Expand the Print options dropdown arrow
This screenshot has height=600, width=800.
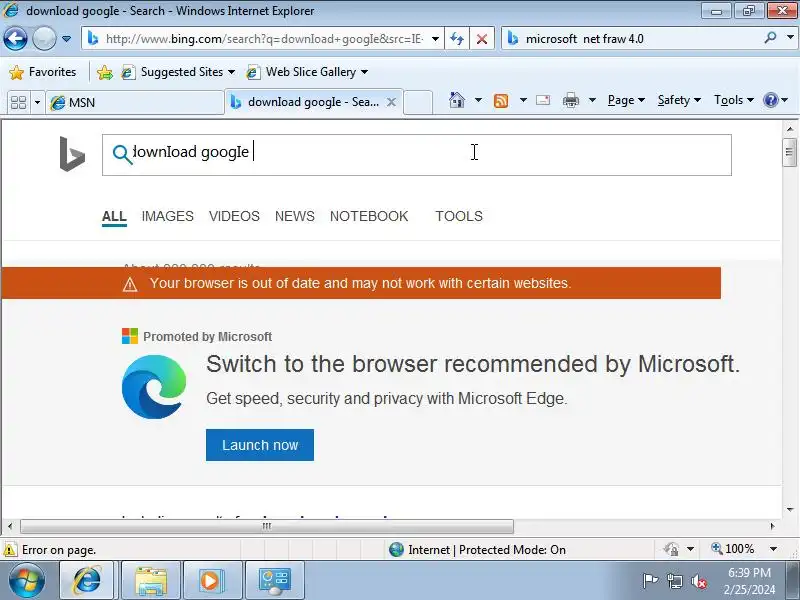pos(592,100)
